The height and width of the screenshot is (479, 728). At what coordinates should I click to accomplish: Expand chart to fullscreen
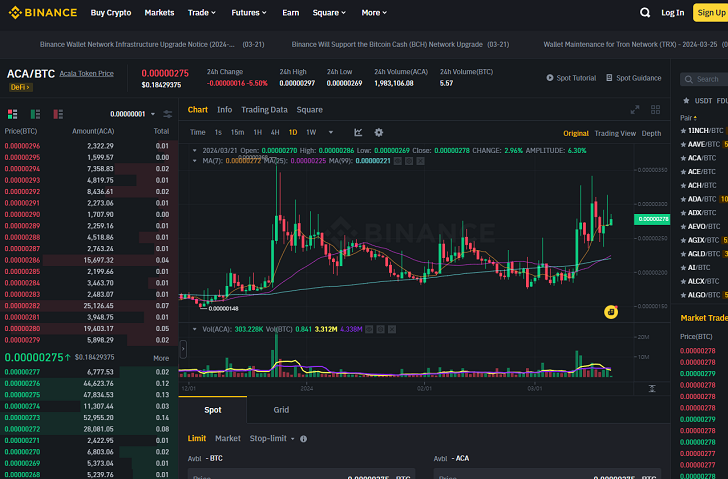[x=635, y=110]
